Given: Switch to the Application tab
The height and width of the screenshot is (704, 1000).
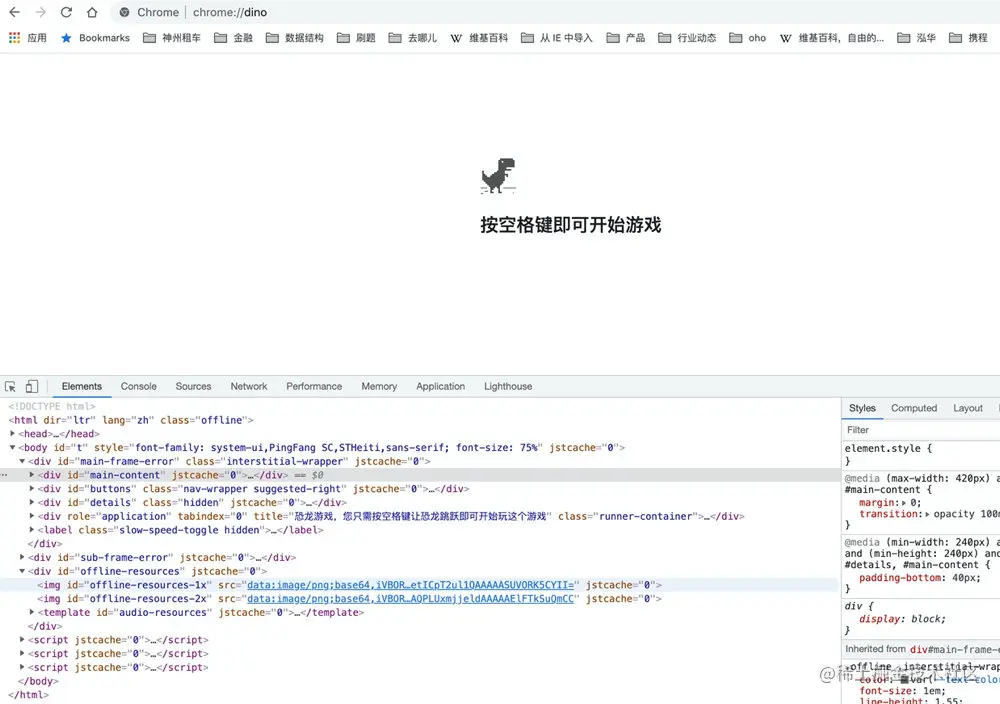Looking at the screenshot, I should point(440,386).
